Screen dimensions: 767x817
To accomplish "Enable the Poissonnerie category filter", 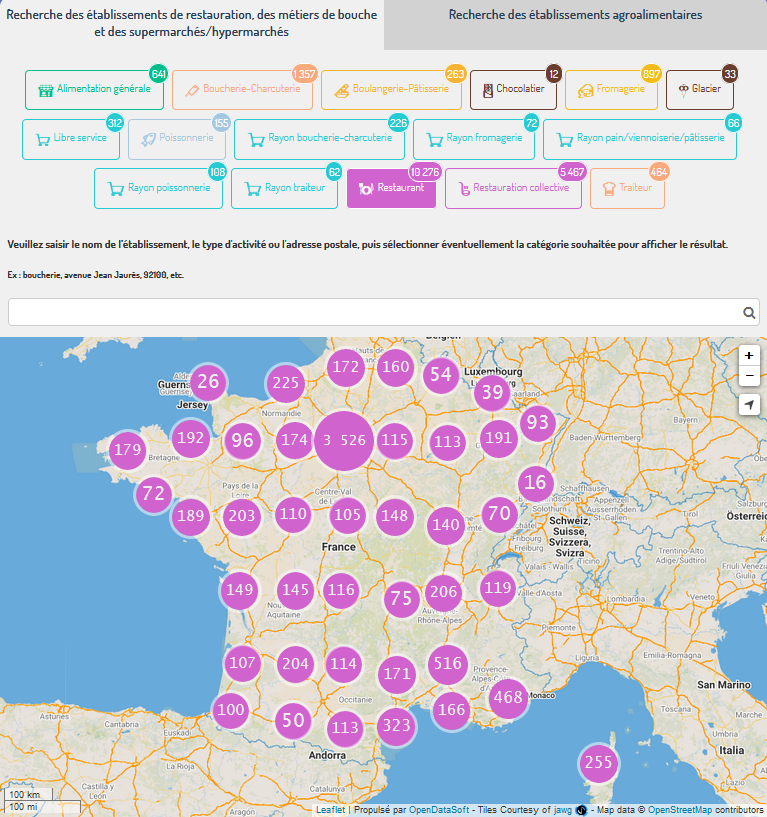I will [x=177, y=139].
